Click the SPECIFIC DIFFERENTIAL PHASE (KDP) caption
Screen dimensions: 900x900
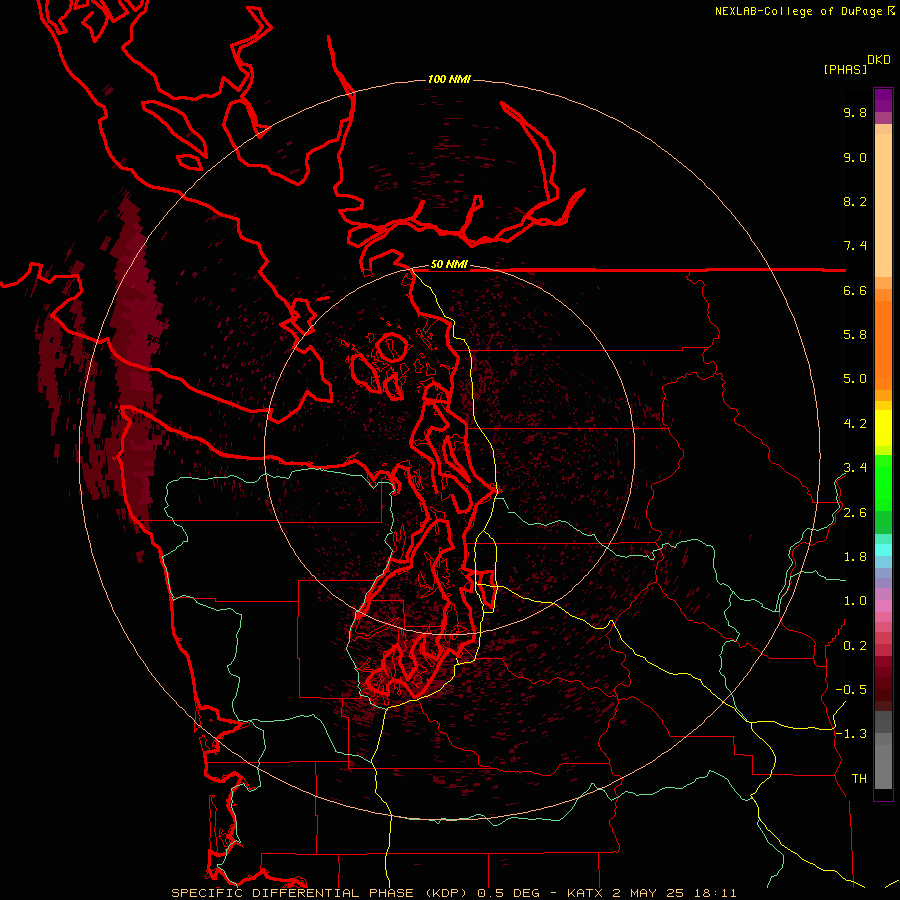click(x=320, y=893)
